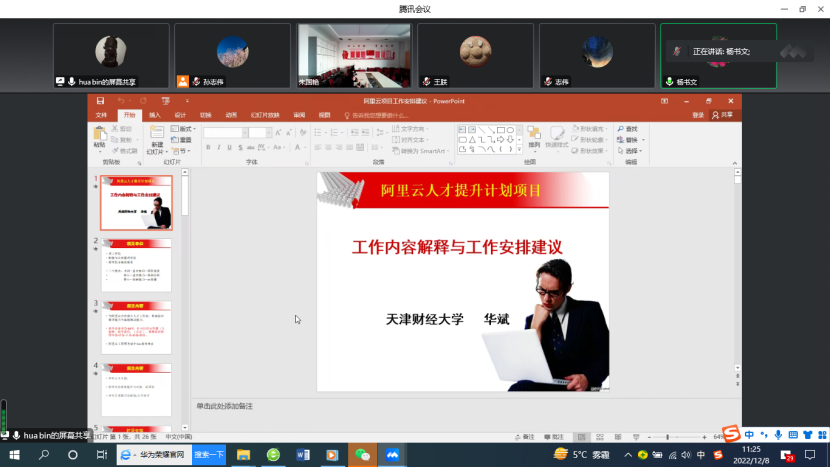Click the Save icon in PowerPoint title bar
Viewport: 830px width, 467px height.
100,101
